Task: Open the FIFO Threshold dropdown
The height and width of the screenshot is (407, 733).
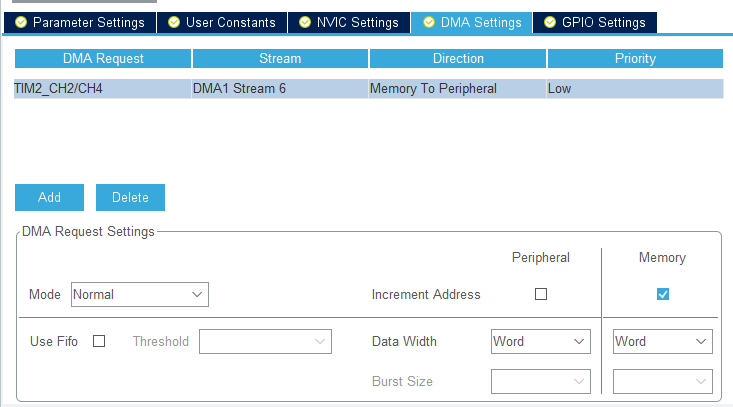Action: [266, 342]
